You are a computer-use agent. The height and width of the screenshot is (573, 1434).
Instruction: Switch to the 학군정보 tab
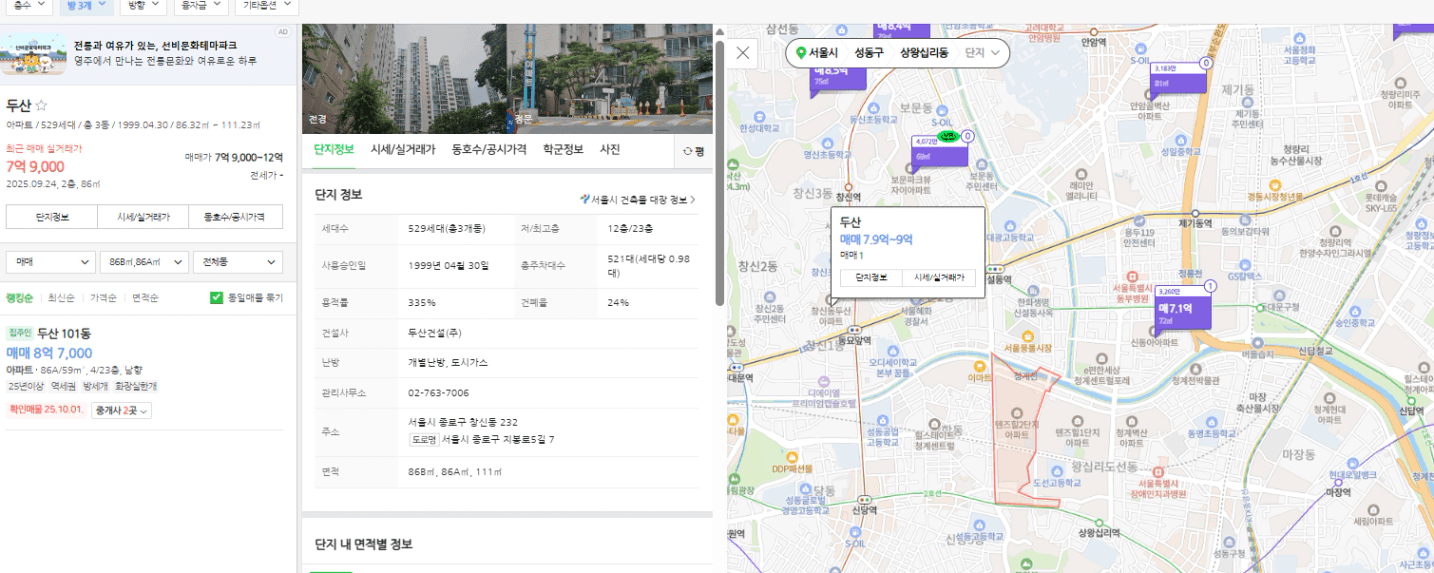point(563,150)
